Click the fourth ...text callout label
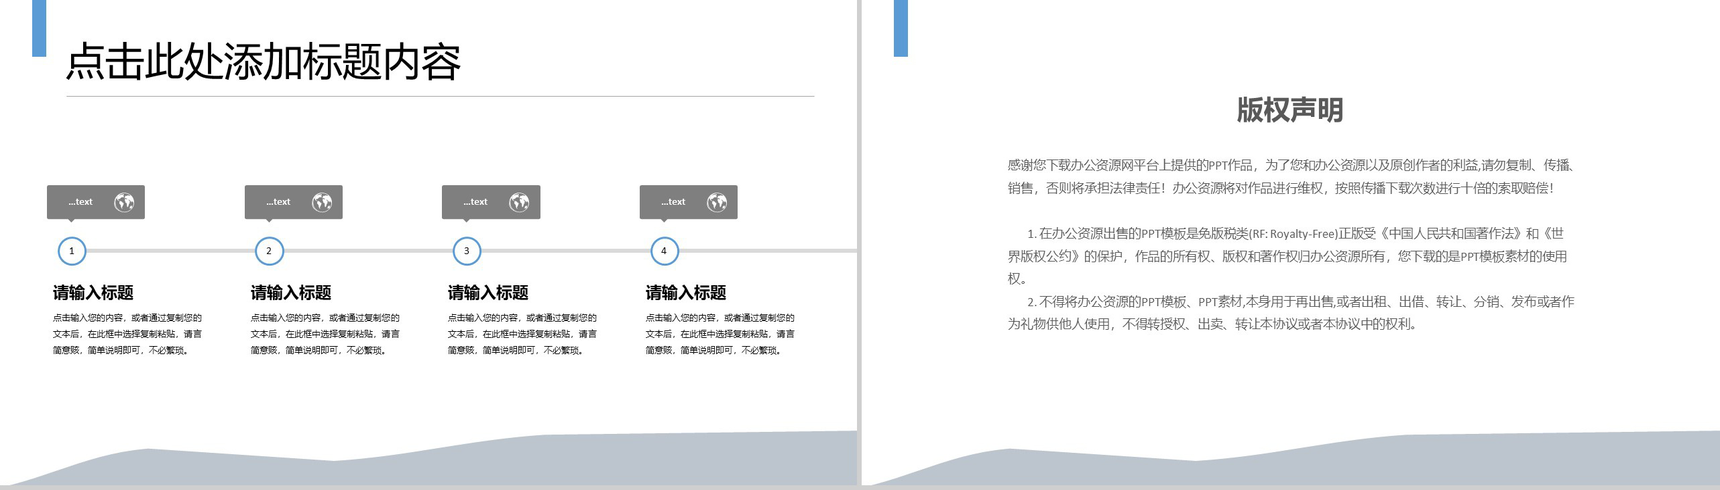 pos(673,202)
